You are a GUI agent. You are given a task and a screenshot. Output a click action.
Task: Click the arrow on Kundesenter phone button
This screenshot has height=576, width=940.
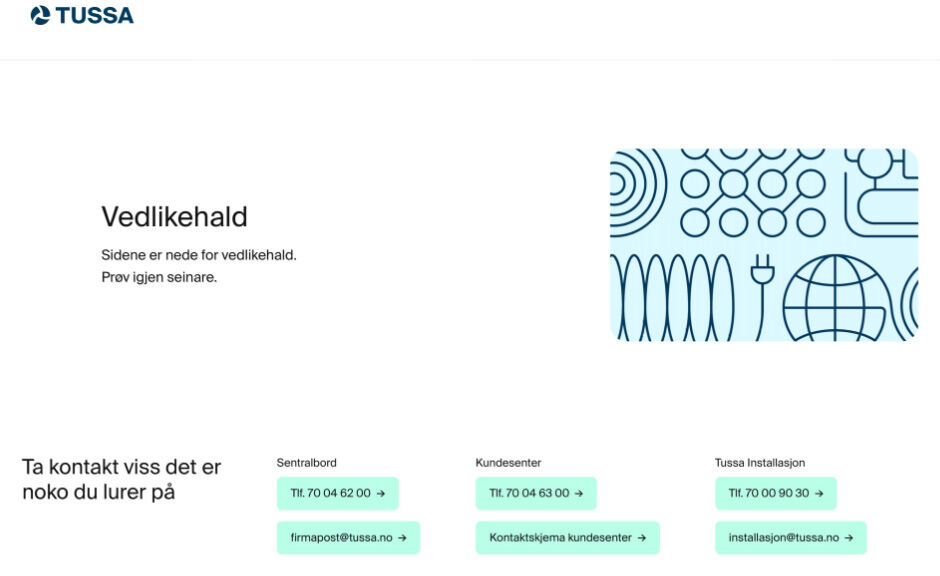(x=579, y=493)
